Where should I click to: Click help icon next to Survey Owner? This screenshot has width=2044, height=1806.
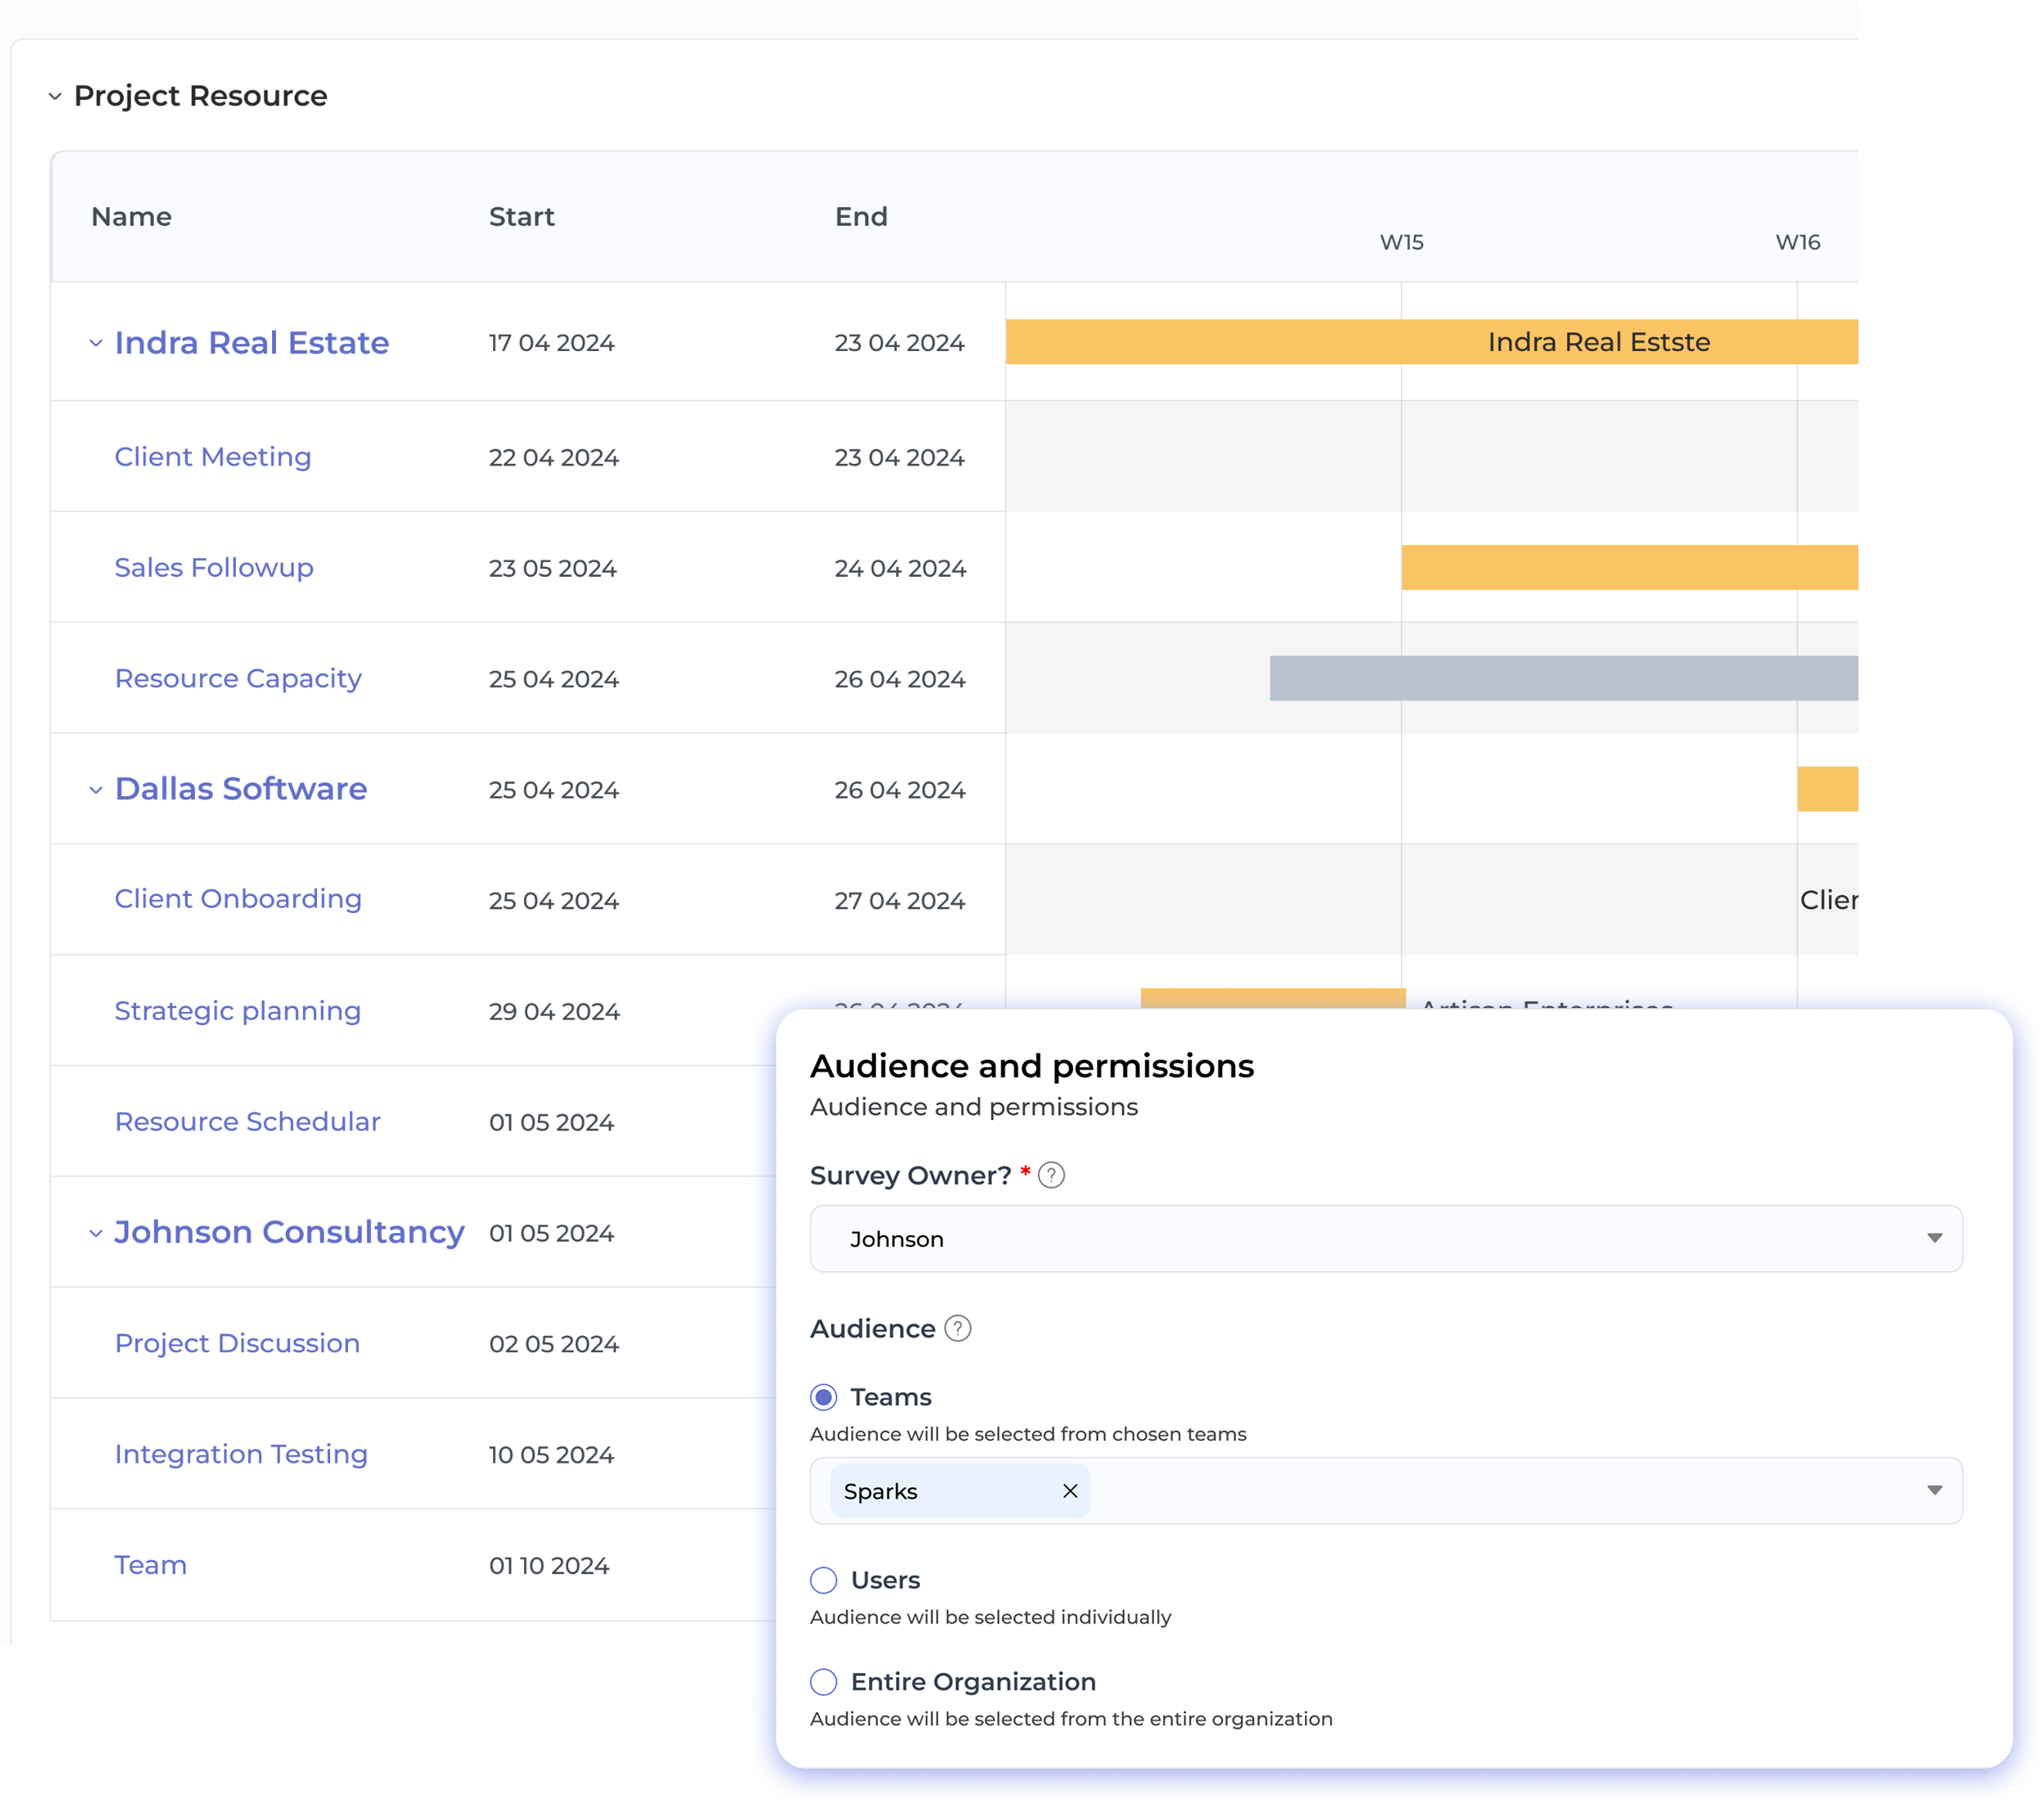click(1051, 1175)
